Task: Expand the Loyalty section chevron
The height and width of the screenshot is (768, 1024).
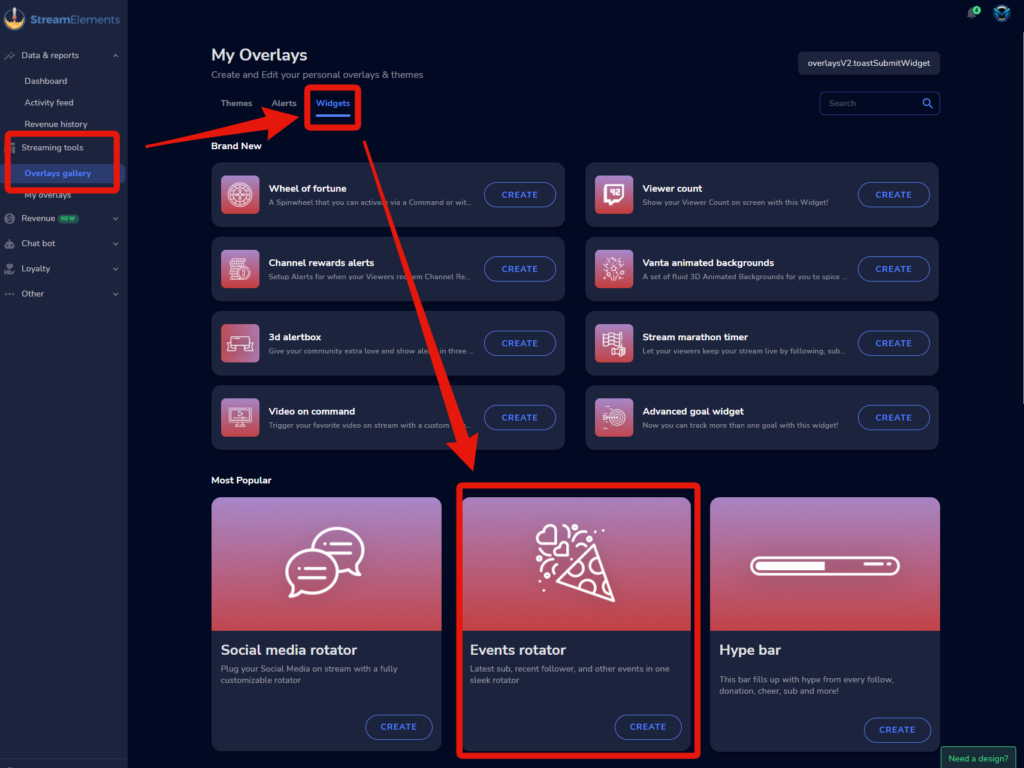Action: [116, 268]
